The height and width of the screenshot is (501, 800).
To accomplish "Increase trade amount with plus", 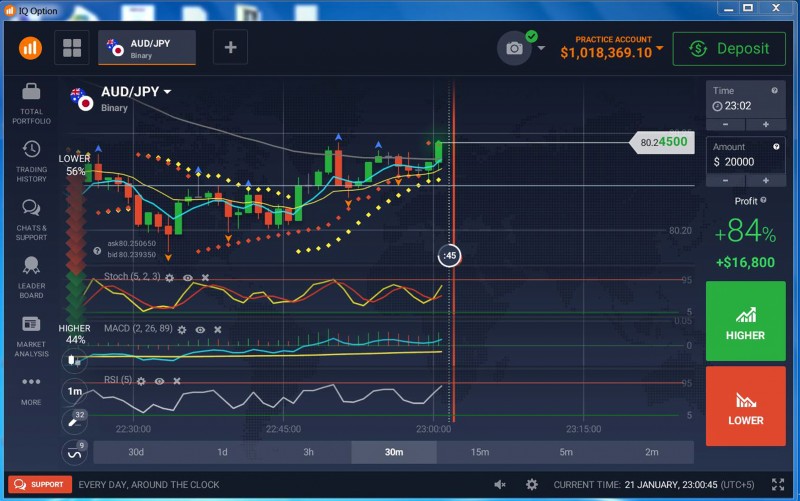I will tap(765, 181).
